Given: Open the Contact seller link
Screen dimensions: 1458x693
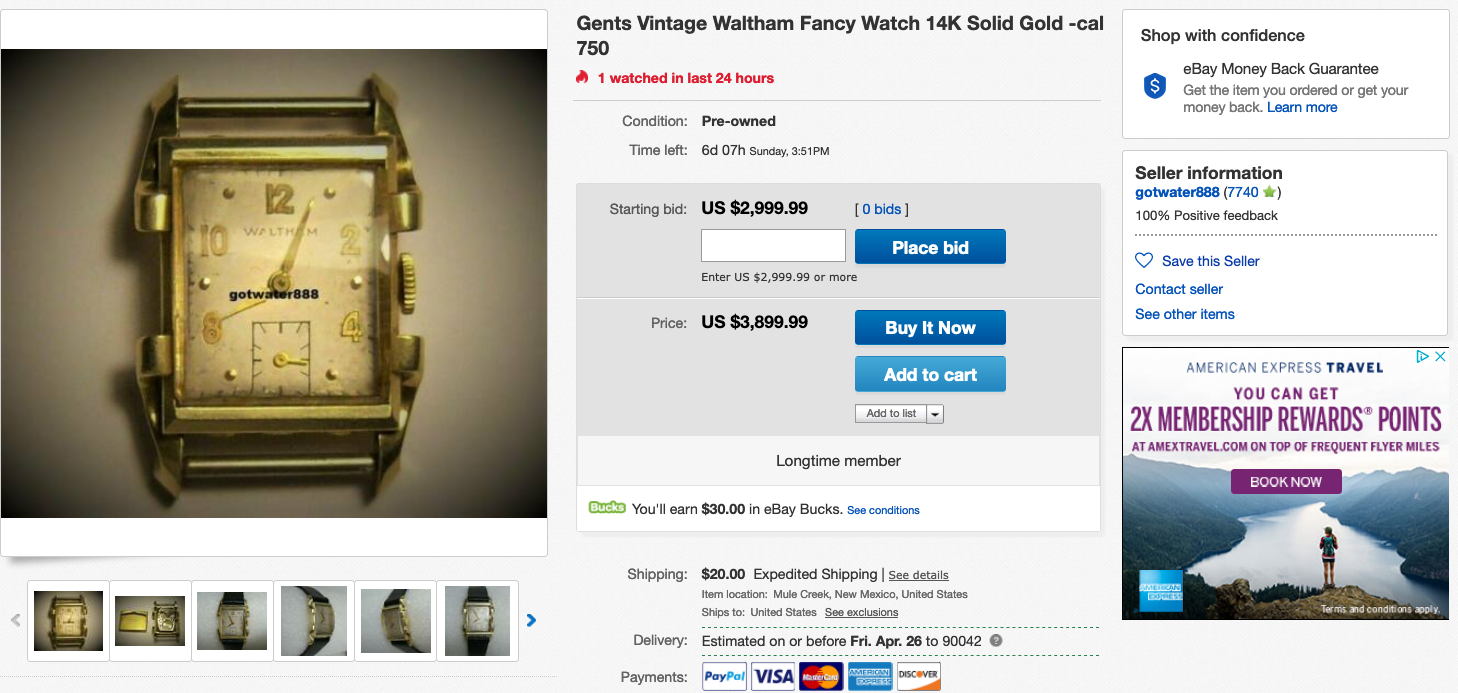Looking at the screenshot, I should pos(1179,289).
